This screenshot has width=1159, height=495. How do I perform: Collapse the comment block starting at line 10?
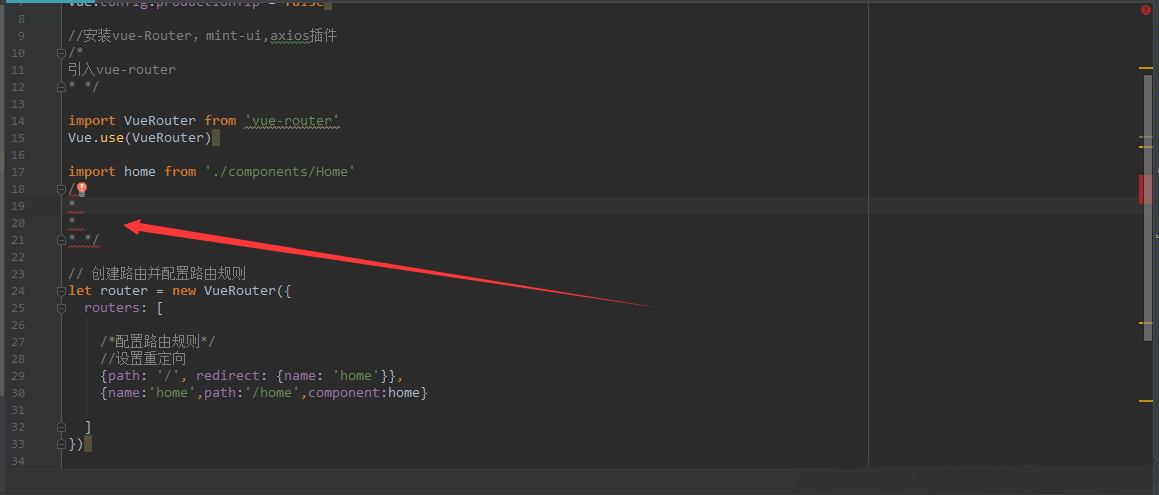pyautogui.click(x=62, y=53)
